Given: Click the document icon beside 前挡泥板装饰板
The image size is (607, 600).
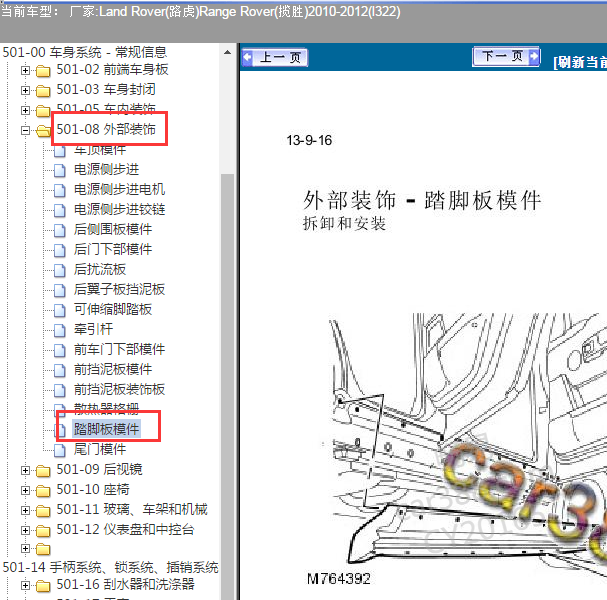Looking at the screenshot, I should click(60, 390).
